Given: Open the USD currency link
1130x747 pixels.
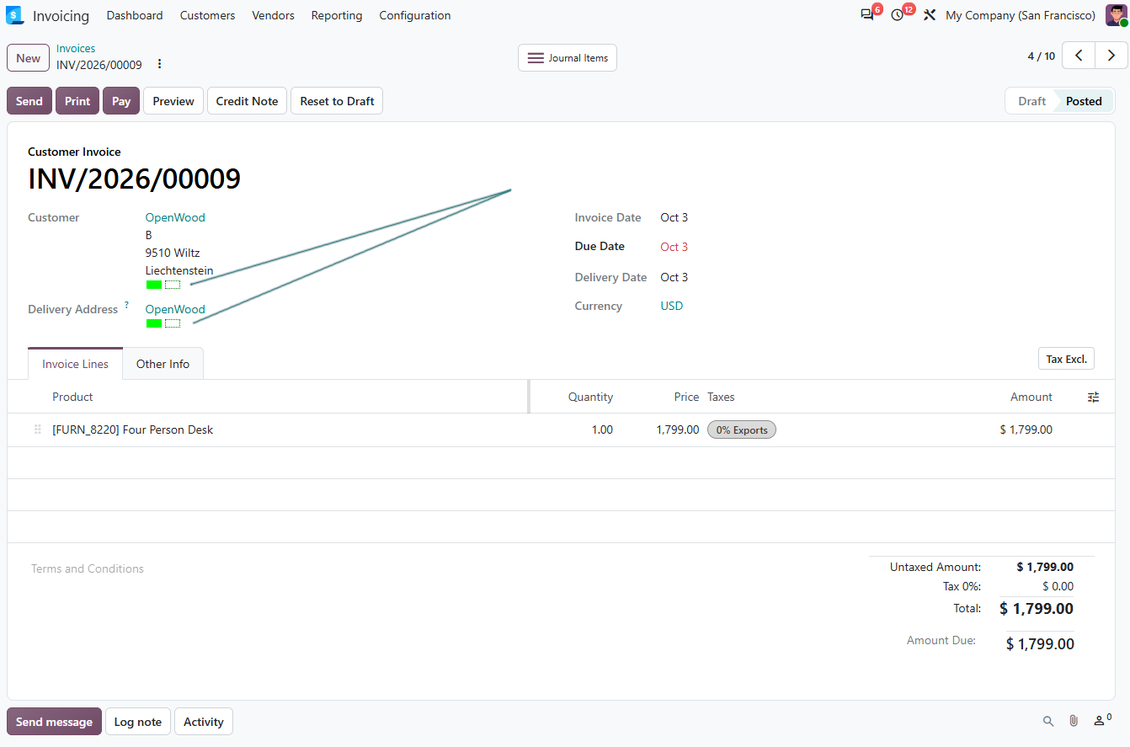Looking at the screenshot, I should coord(672,305).
